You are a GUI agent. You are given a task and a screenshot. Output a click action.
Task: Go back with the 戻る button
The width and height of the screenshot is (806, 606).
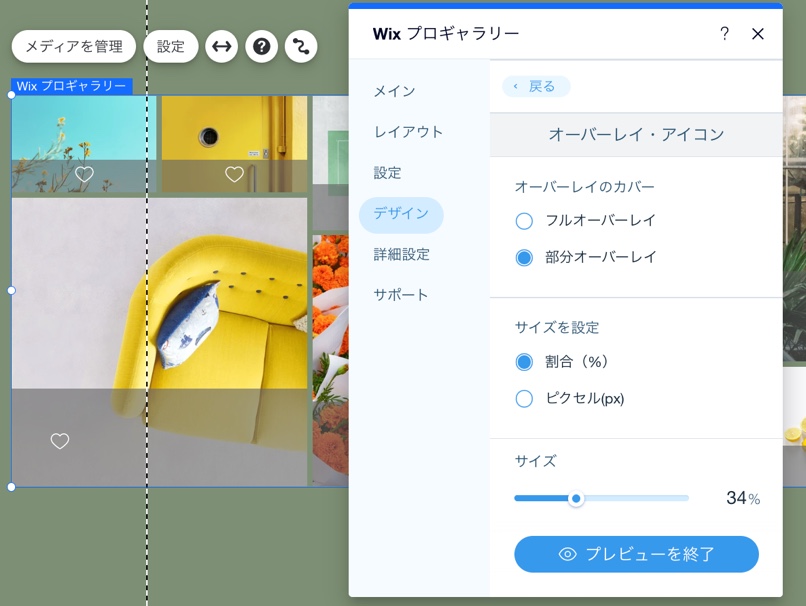536,86
